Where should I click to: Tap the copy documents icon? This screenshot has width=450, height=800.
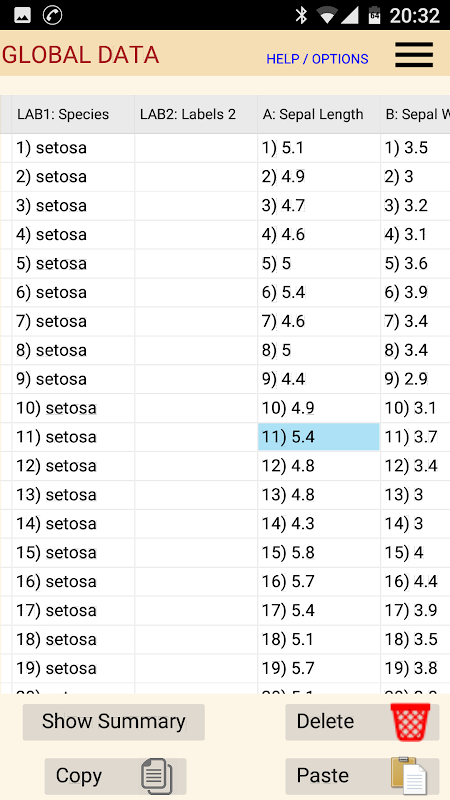pyautogui.click(x=156, y=776)
